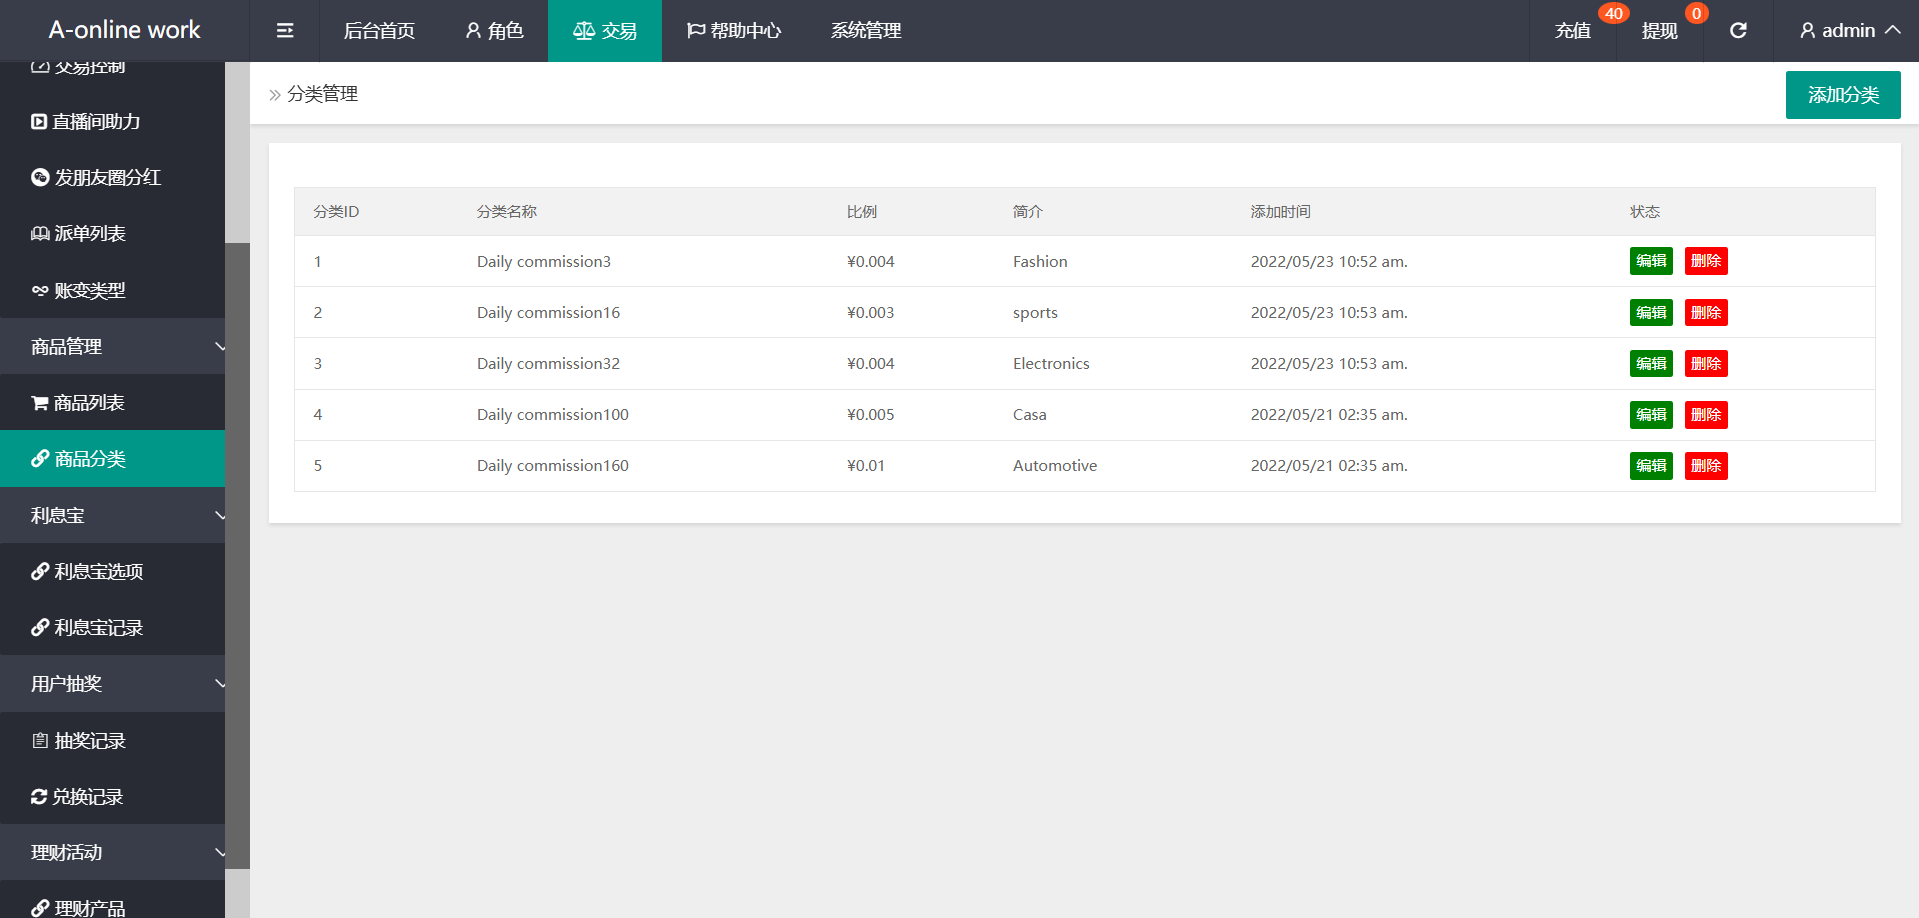
Task: Open 发朋友圈分红 sidebar item
Action: coord(107,178)
